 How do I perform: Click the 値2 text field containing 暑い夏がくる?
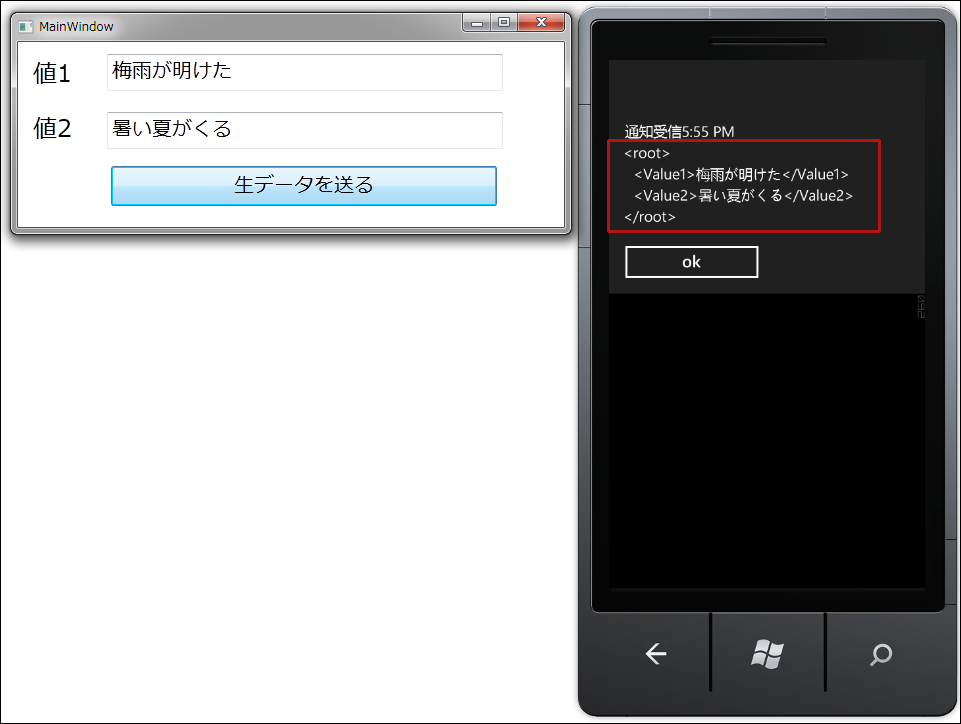305,130
